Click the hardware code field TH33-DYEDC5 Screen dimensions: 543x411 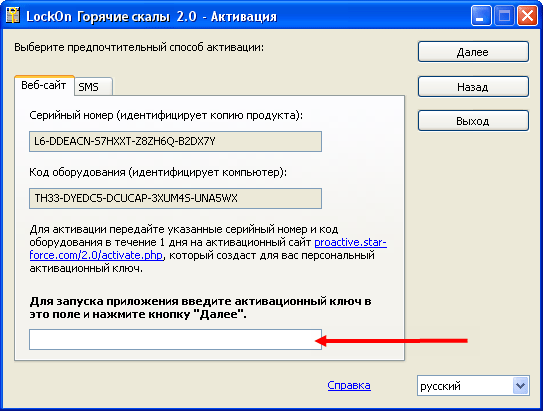point(175,198)
